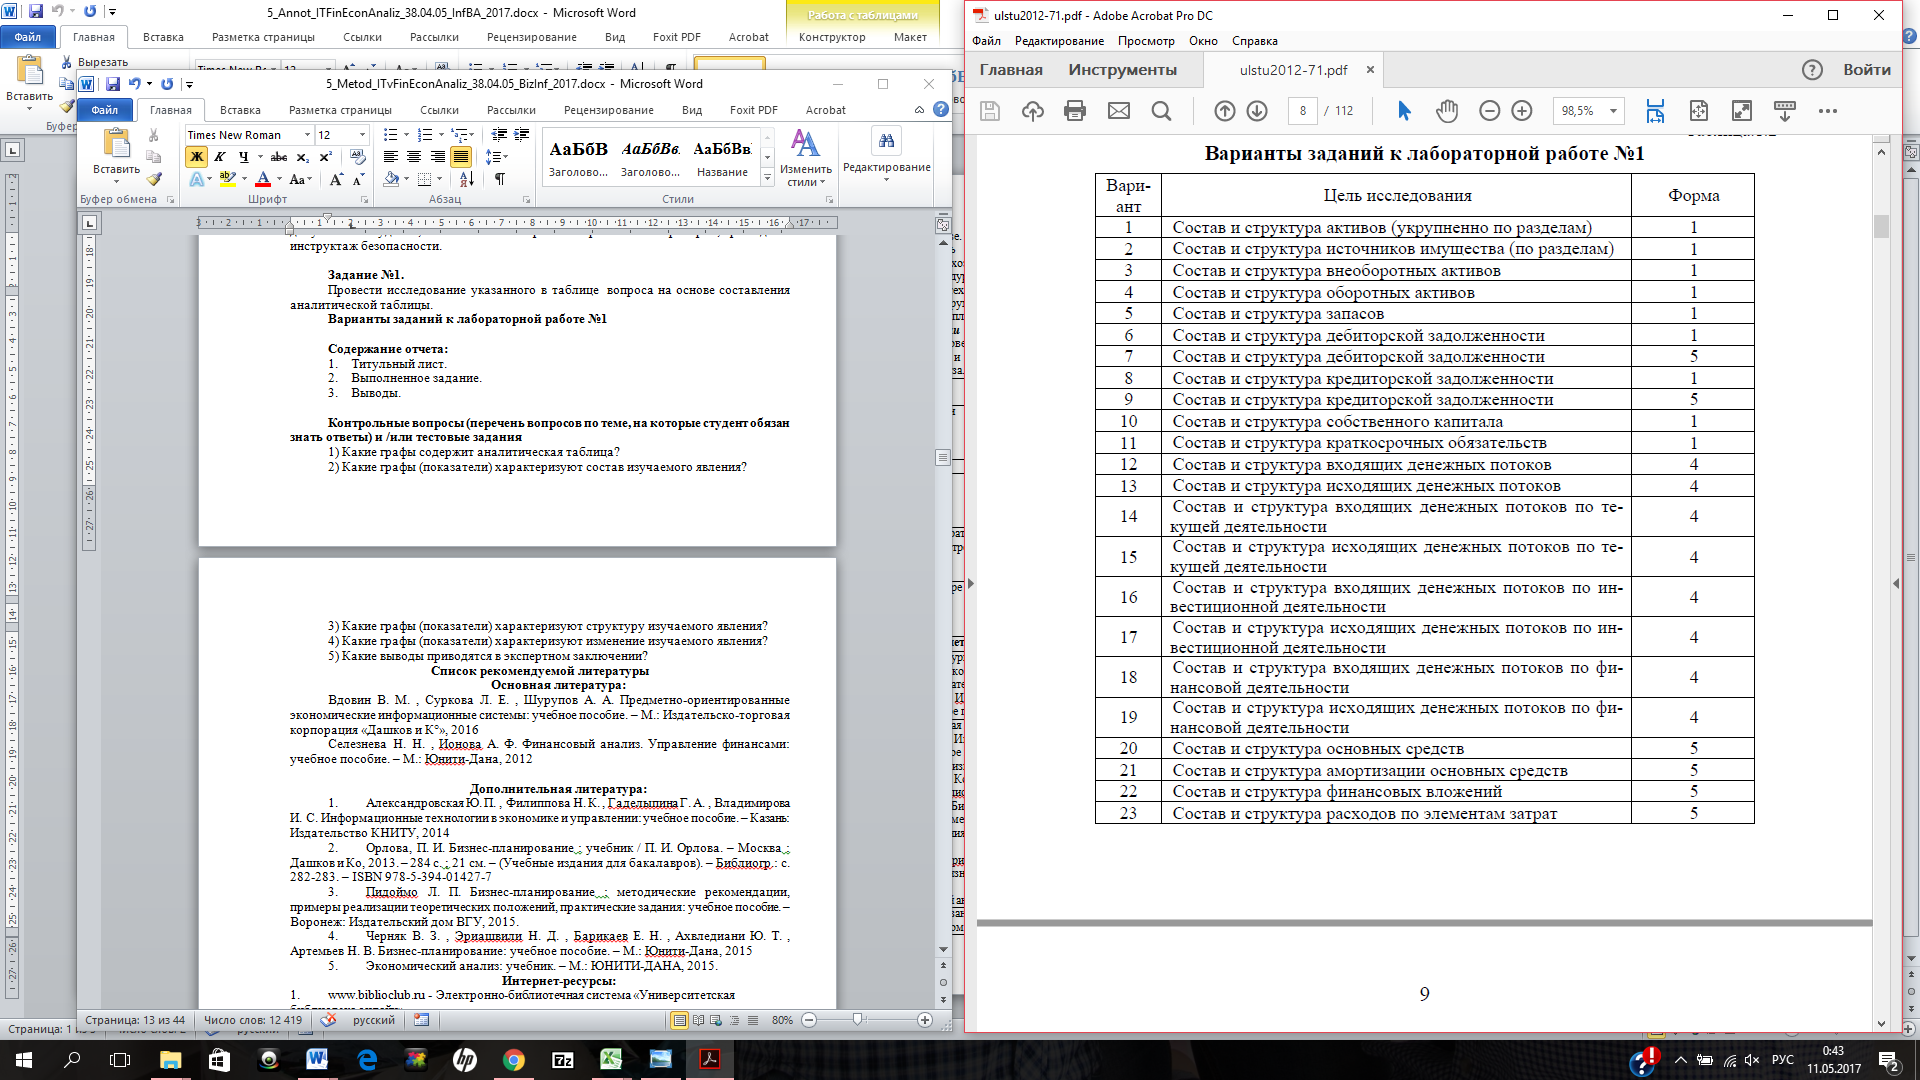Toggle center alignment in Word

pyautogui.click(x=414, y=157)
